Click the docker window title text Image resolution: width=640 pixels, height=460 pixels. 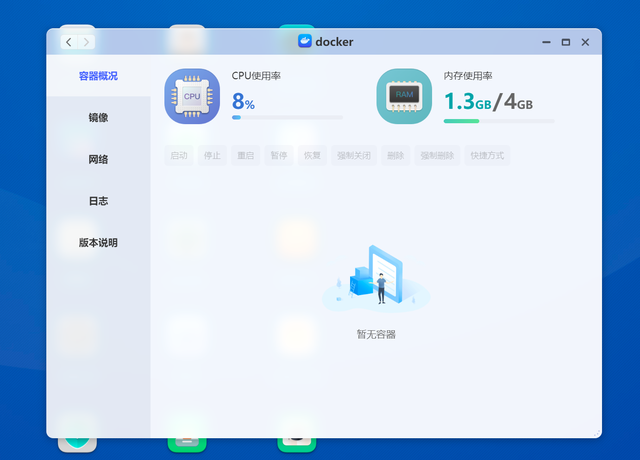(334, 42)
